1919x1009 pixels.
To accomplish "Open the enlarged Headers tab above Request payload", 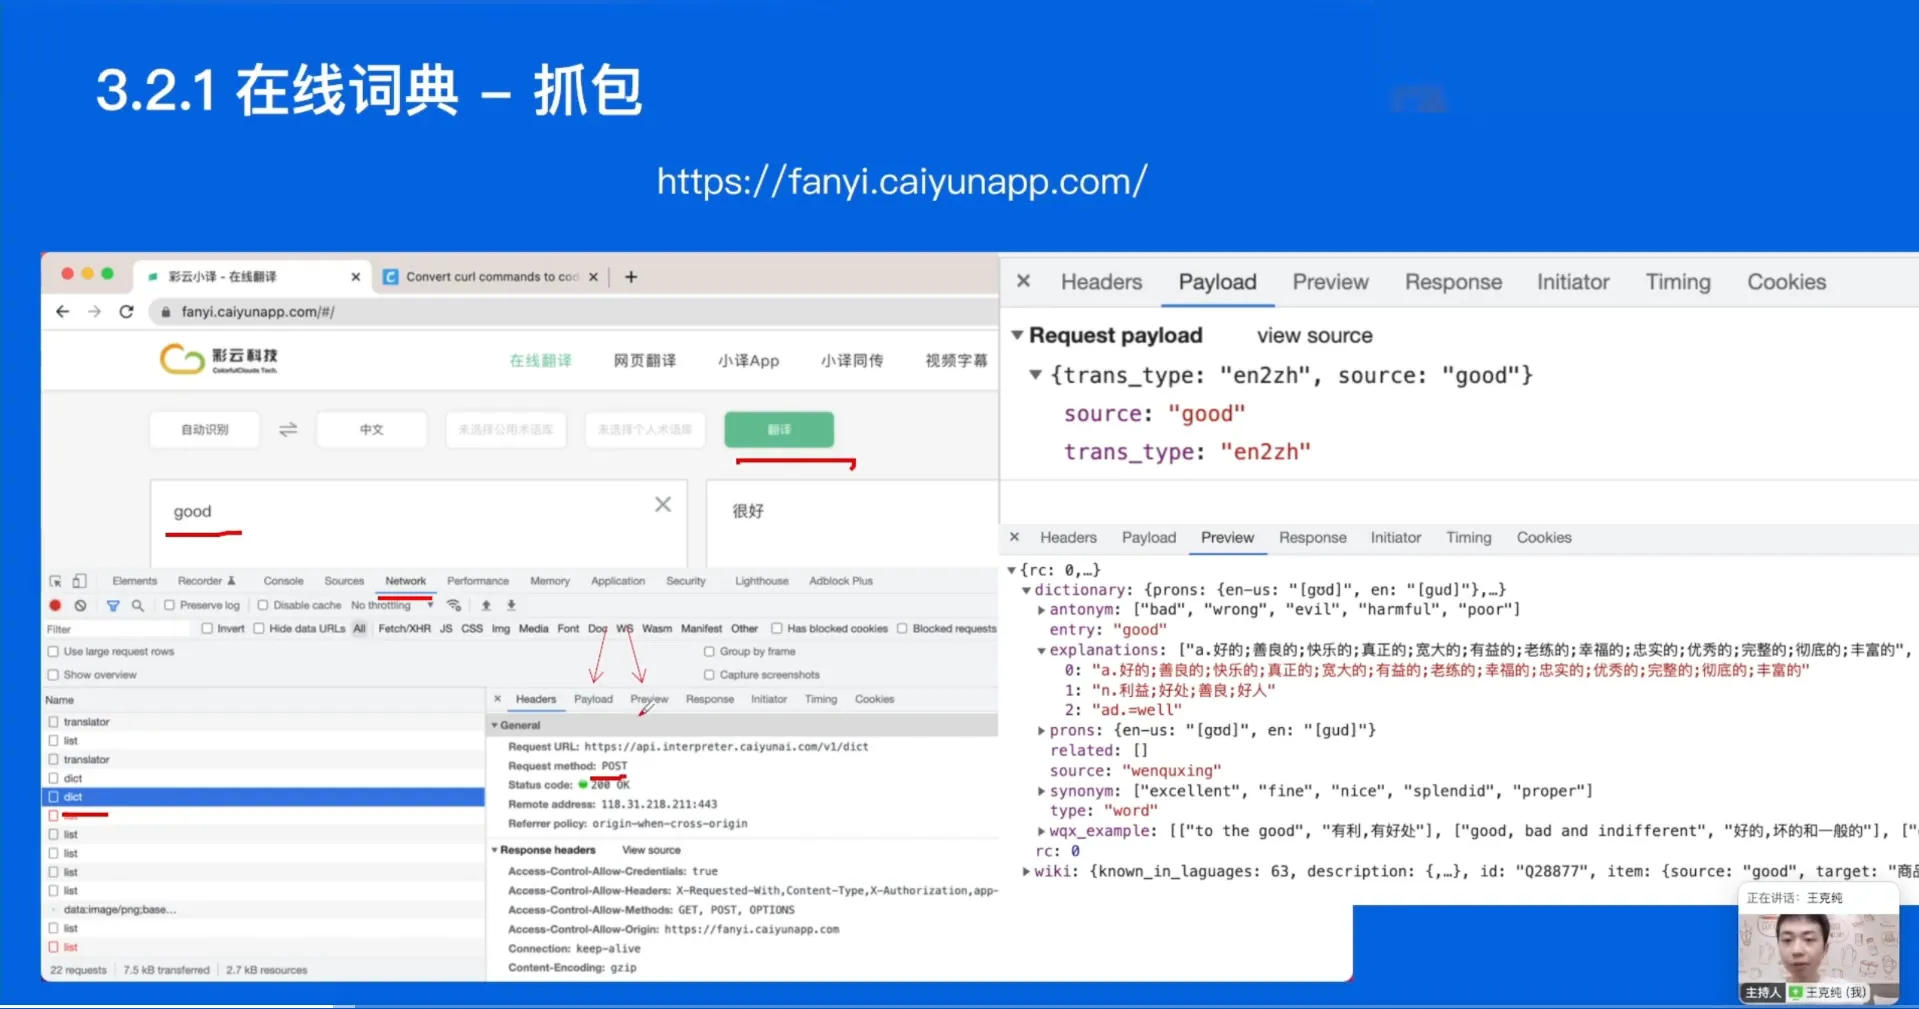I will pyautogui.click(x=1101, y=282).
